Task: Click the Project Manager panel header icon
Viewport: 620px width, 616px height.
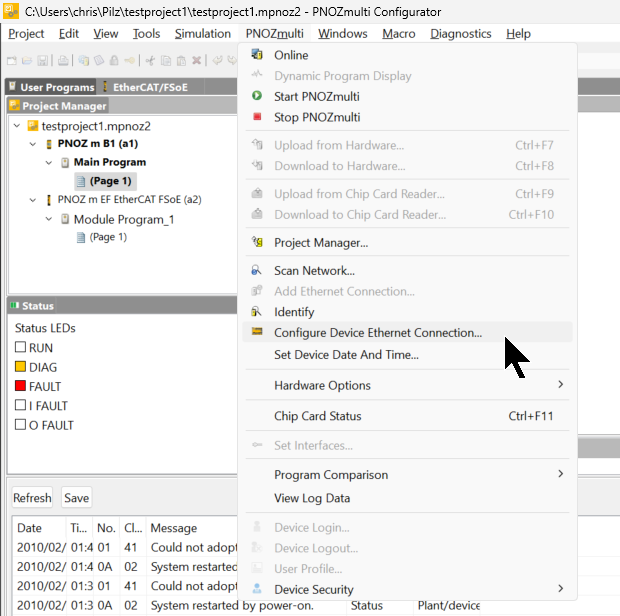Action: click(15, 105)
